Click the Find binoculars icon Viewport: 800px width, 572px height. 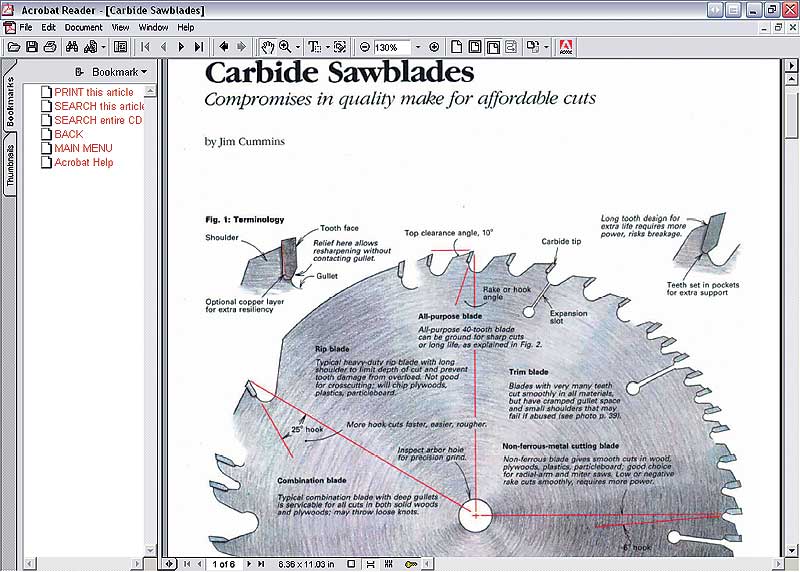[x=72, y=47]
